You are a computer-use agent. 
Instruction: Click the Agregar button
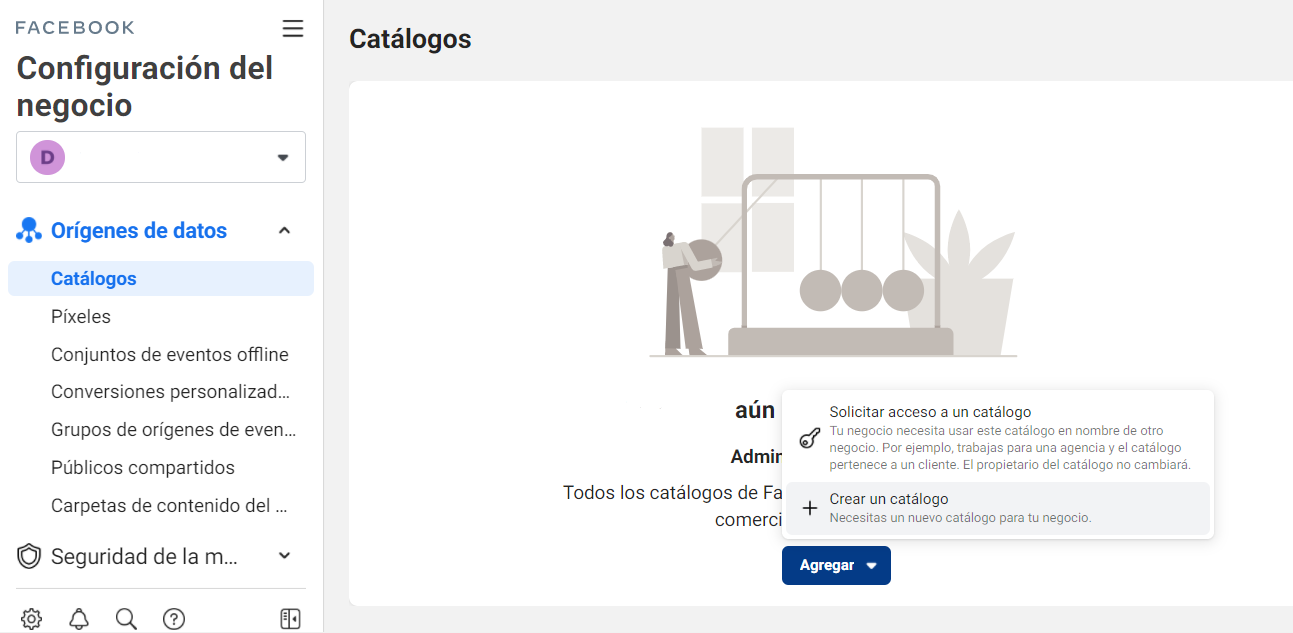click(836, 565)
